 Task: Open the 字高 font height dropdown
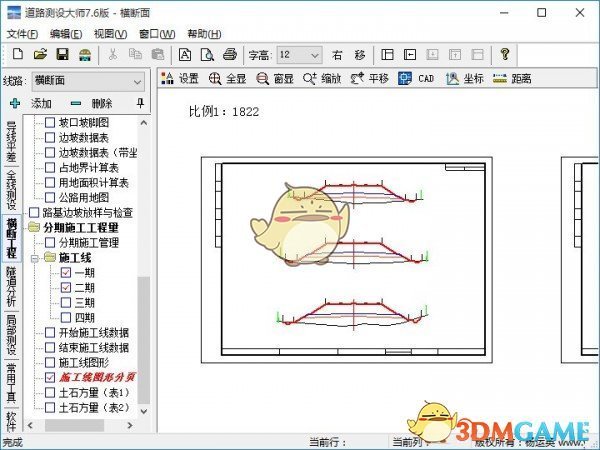(x=299, y=55)
